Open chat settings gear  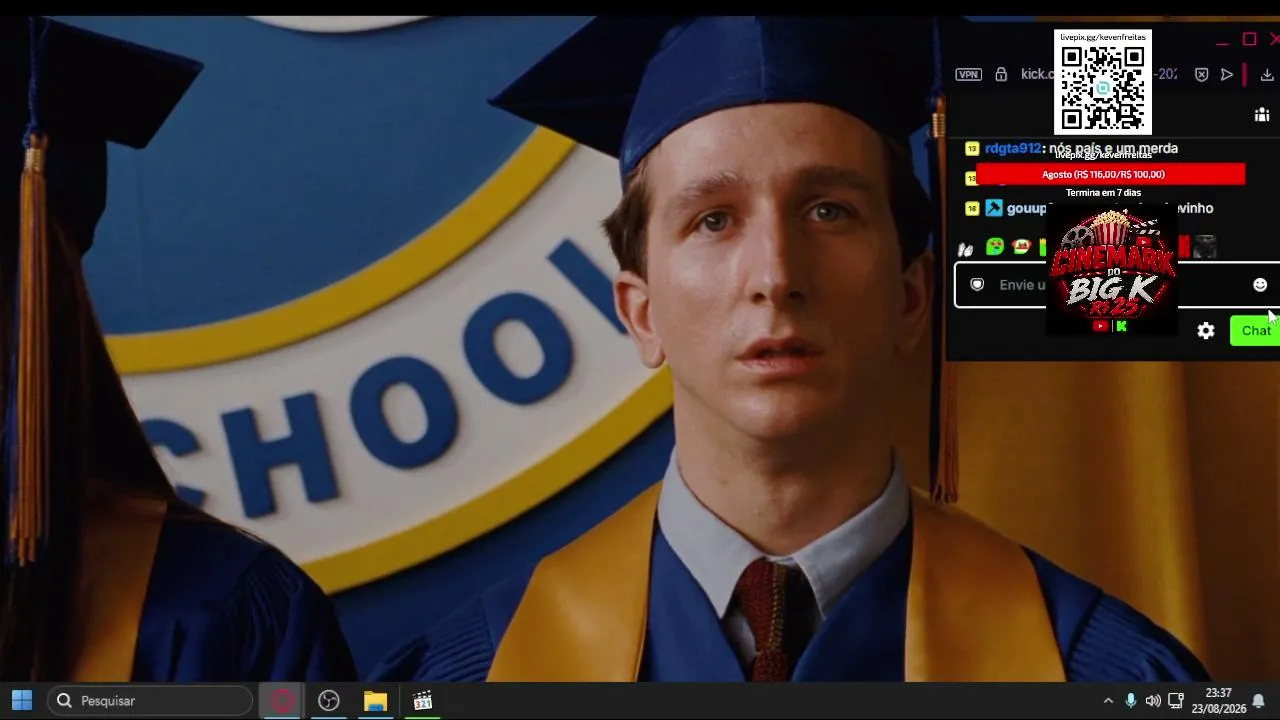click(1206, 331)
